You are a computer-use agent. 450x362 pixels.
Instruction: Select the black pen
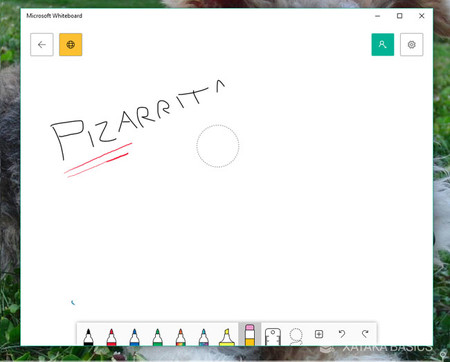(88, 337)
